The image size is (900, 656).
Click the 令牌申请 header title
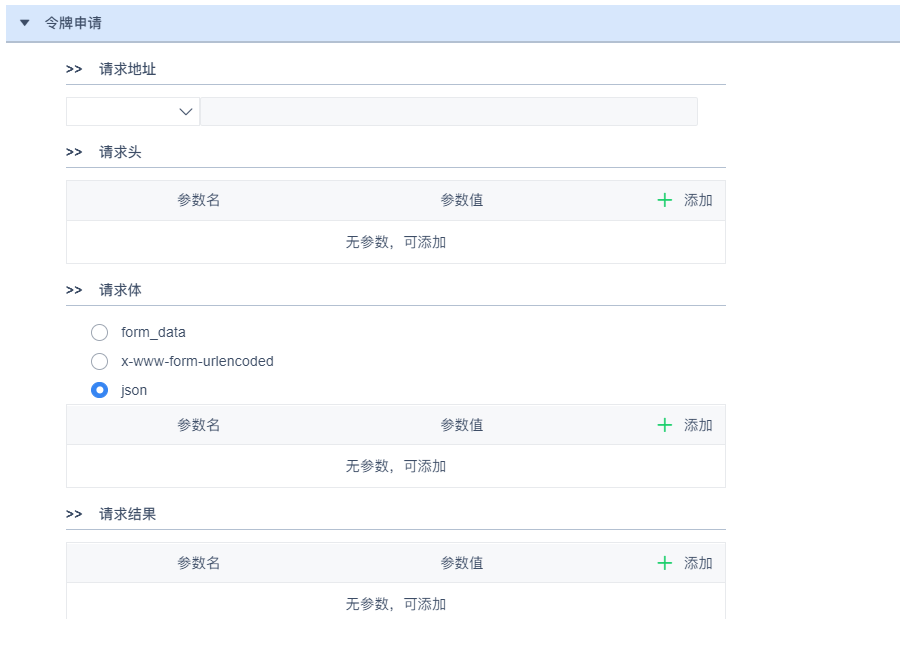pyautogui.click(x=73, y=22)
